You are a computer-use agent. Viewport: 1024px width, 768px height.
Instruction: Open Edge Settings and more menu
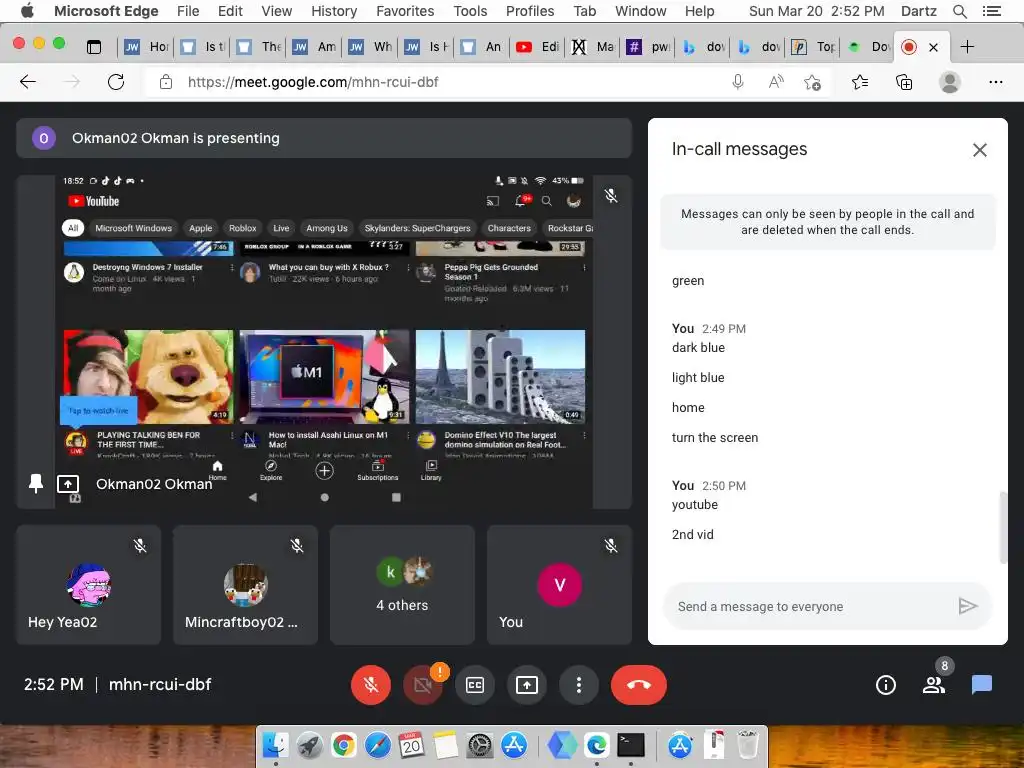pos(995,82)
